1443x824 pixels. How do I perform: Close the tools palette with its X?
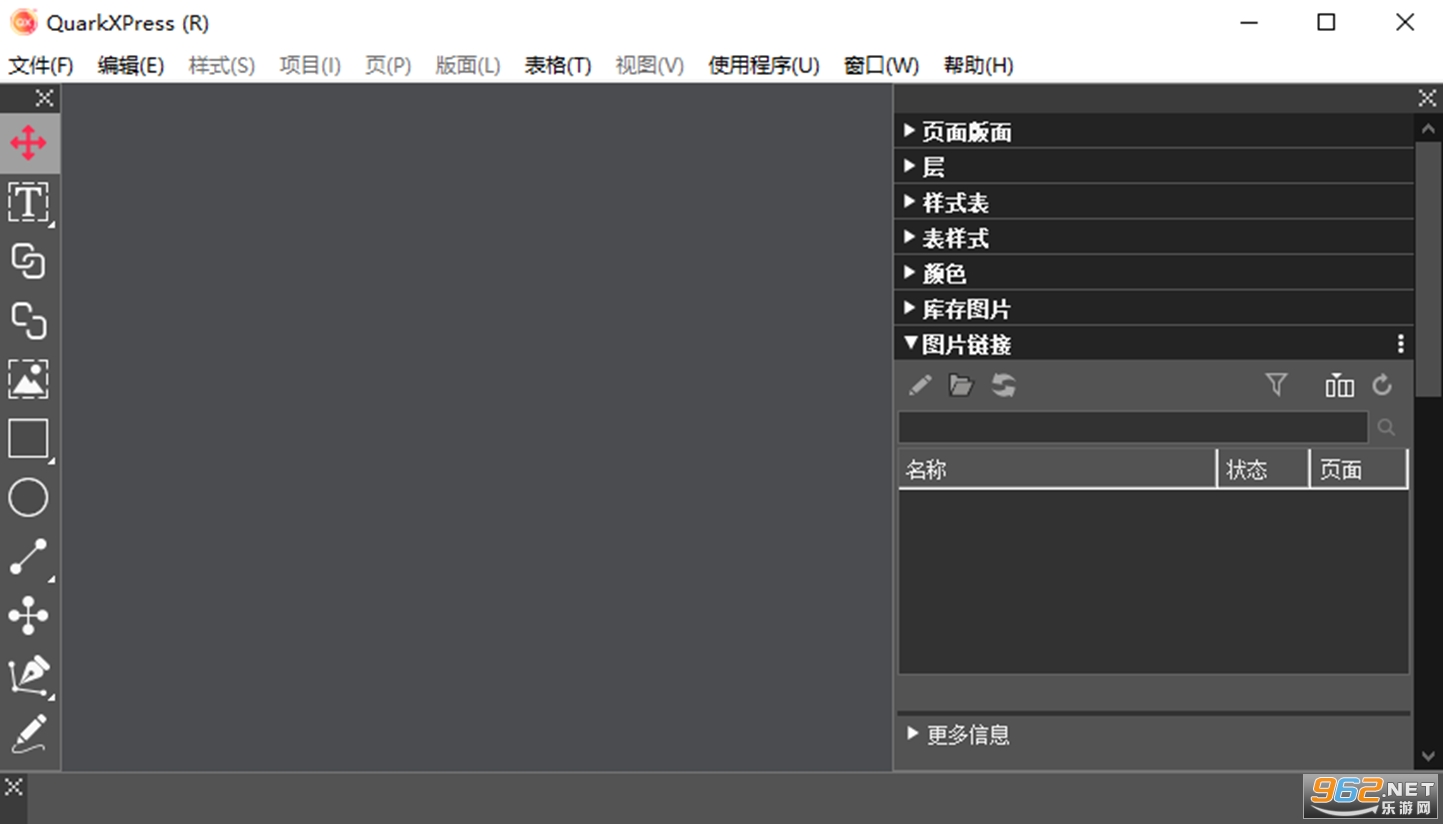[44, 98]
